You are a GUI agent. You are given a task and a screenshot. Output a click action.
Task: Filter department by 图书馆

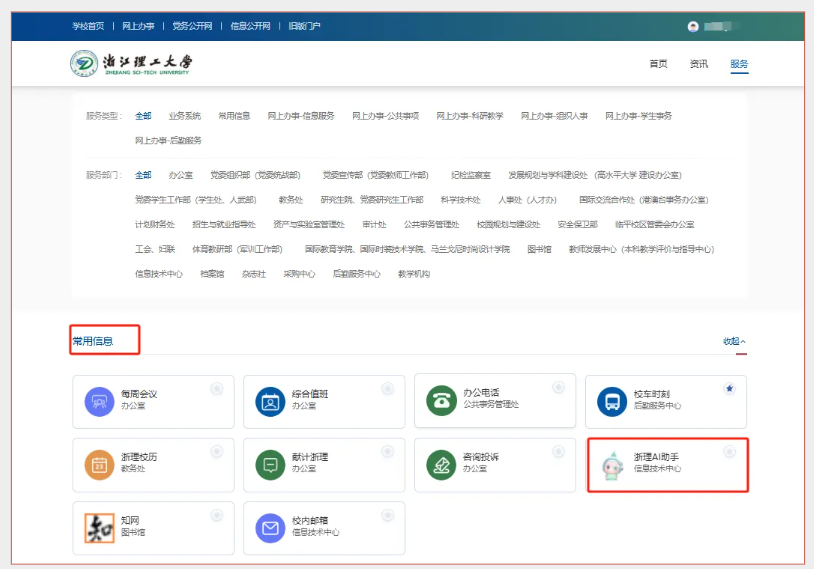click(539, 249)
